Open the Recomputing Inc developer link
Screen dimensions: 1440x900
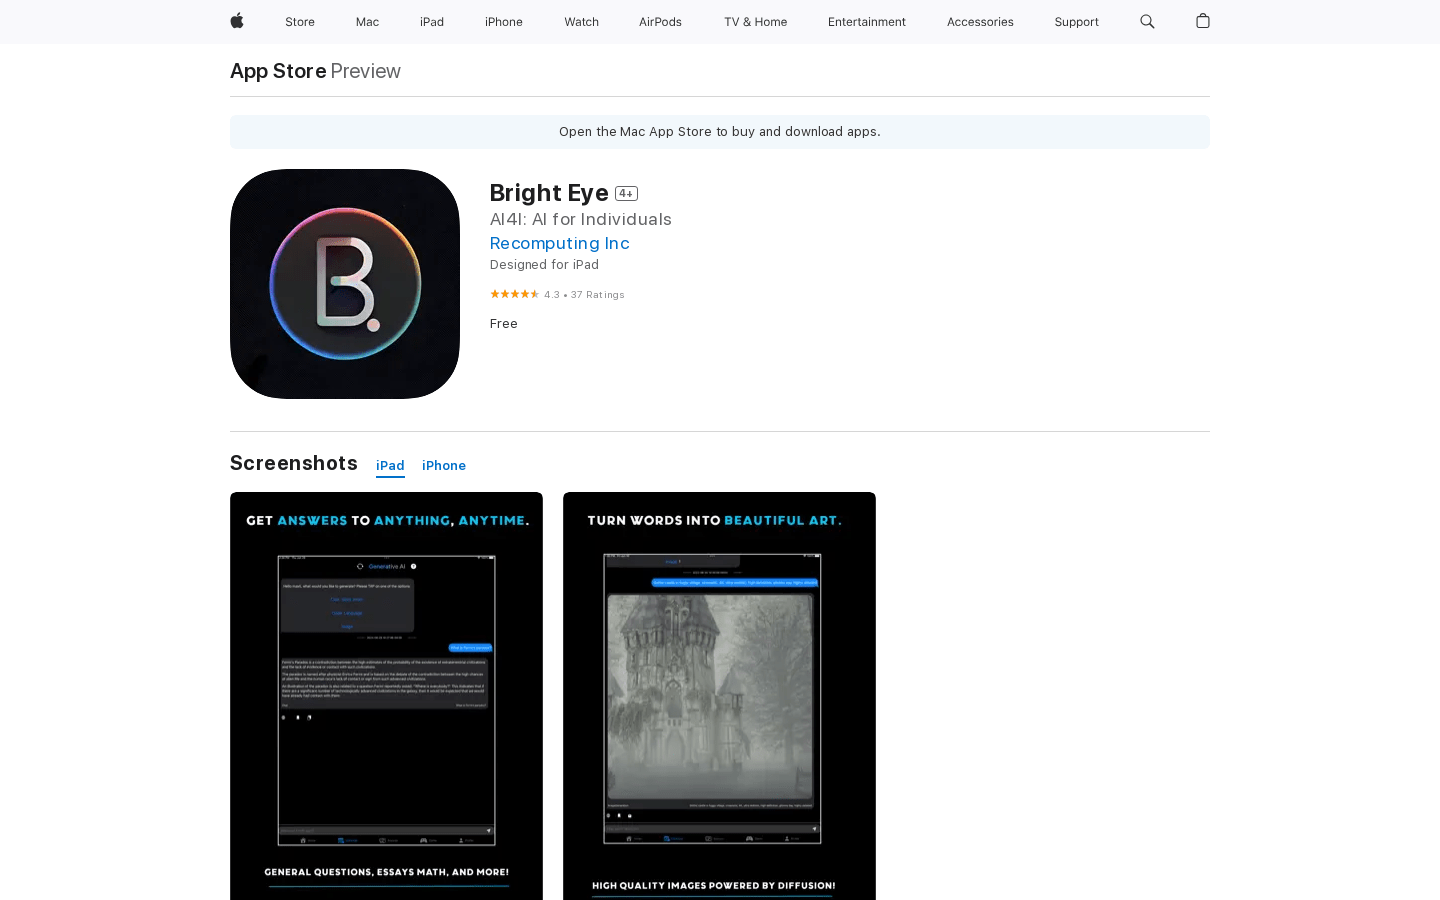click(560, 243)
